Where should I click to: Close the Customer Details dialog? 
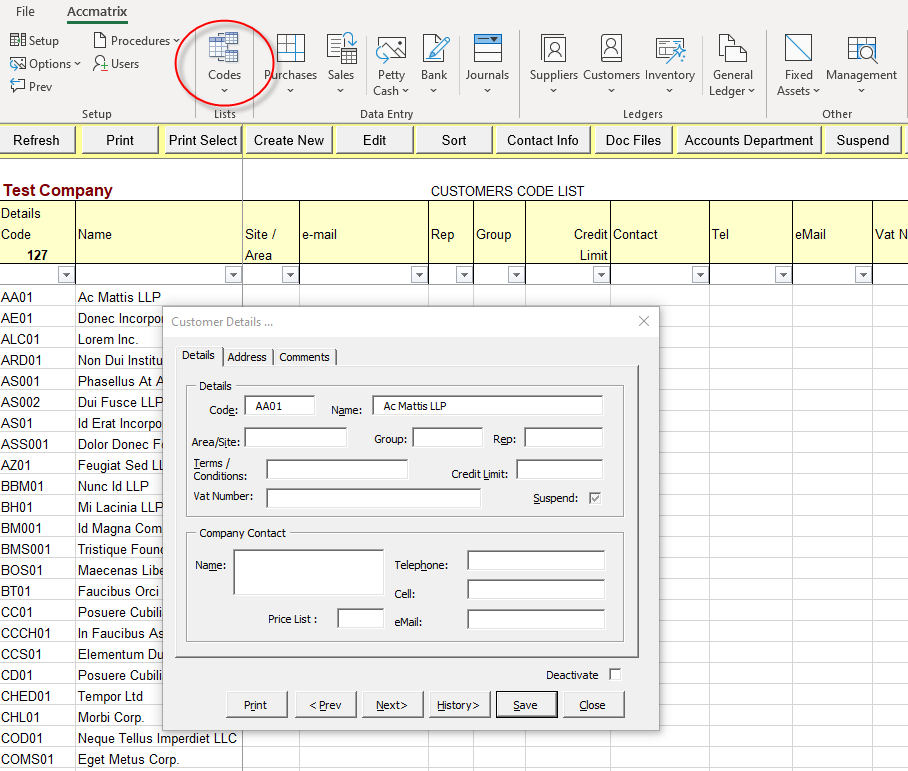pyautogui.click(x=644, y=321)
